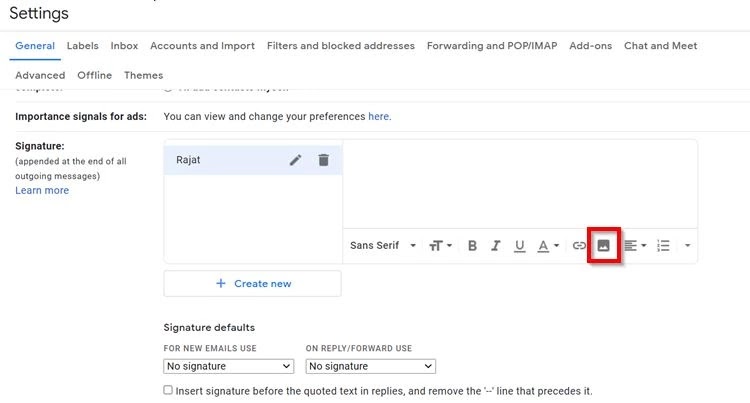Open the Learn more link
This screenshot has height=403, width=750.
(42, 190)
